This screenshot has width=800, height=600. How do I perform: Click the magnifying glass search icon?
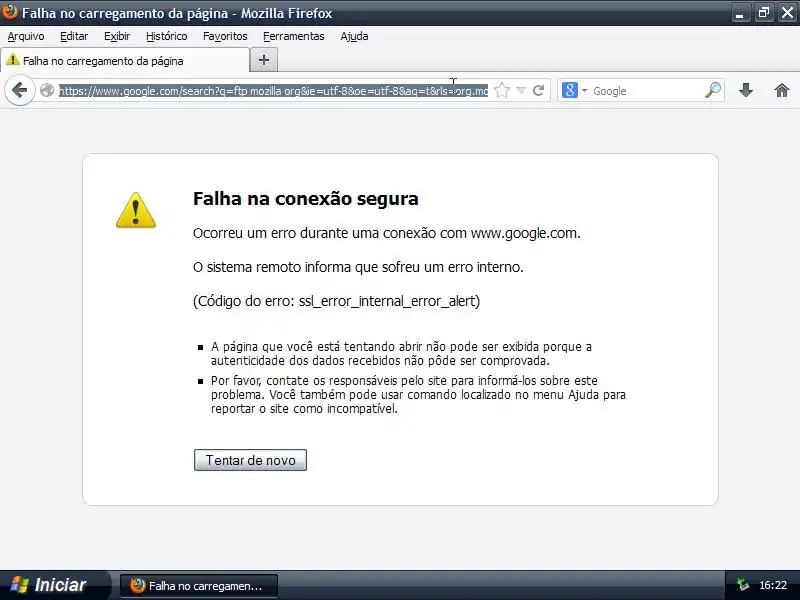click(x=713, y=90)
